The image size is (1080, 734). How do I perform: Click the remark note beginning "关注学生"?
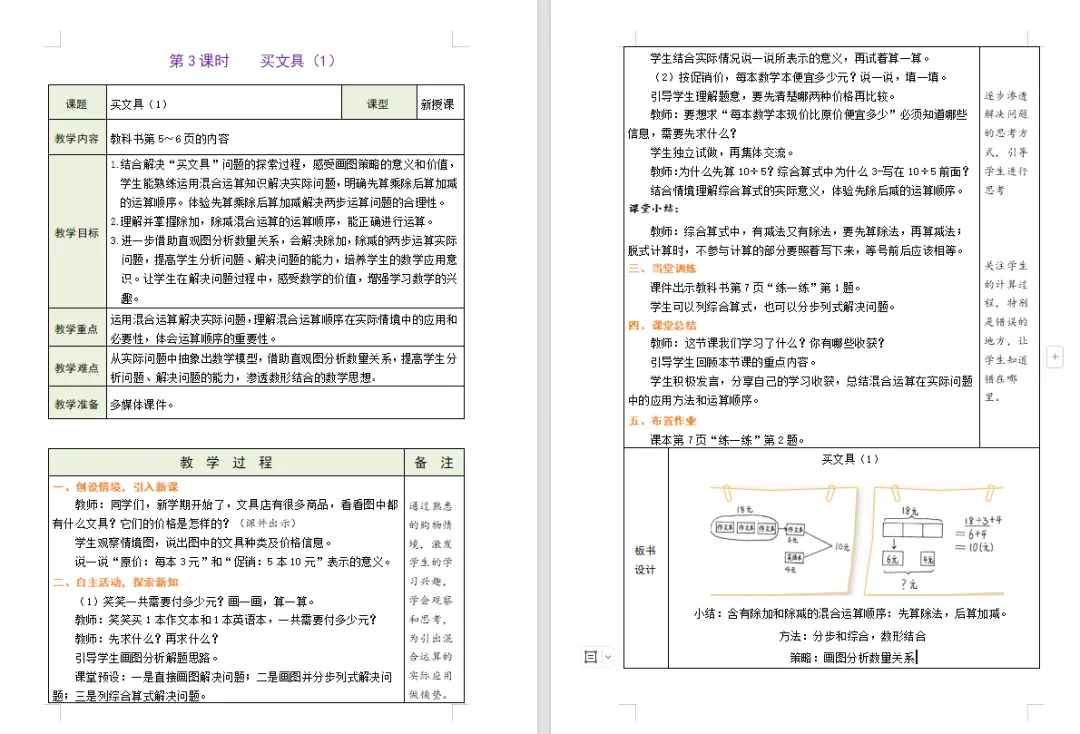click(1006, 331)
